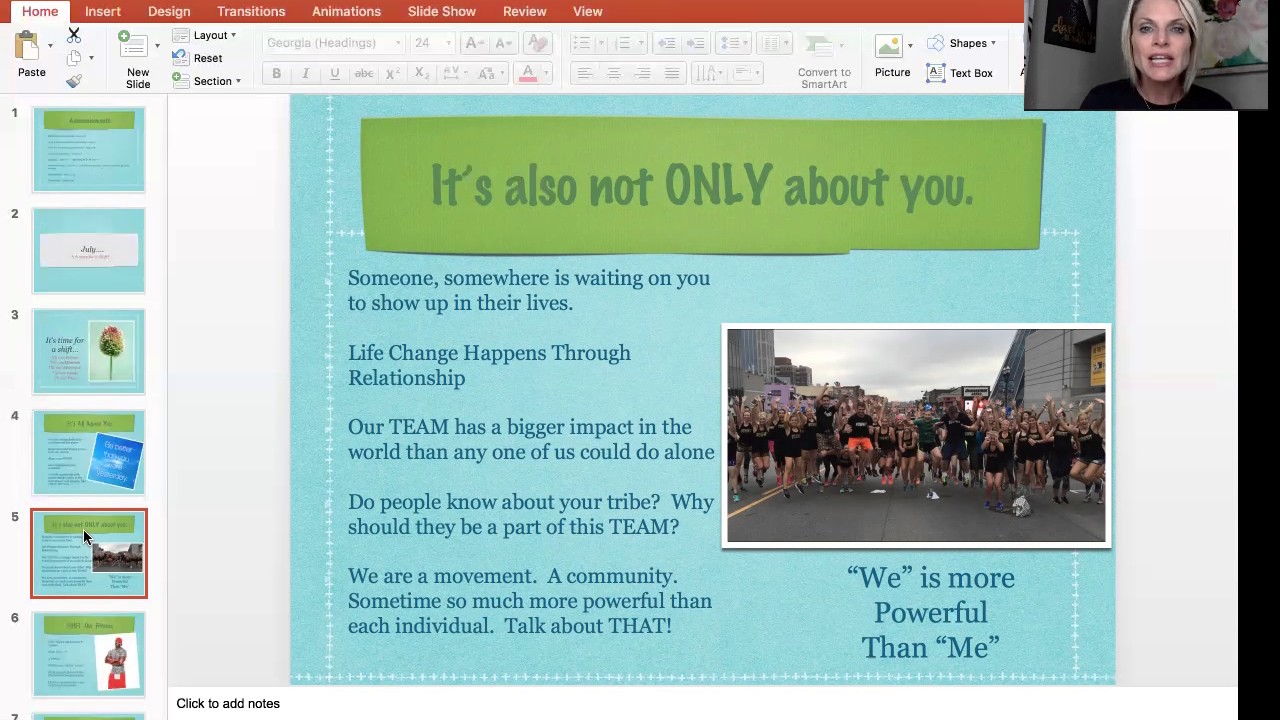
Task: Increase the list indent level
Action: click(x=695, y=43)
